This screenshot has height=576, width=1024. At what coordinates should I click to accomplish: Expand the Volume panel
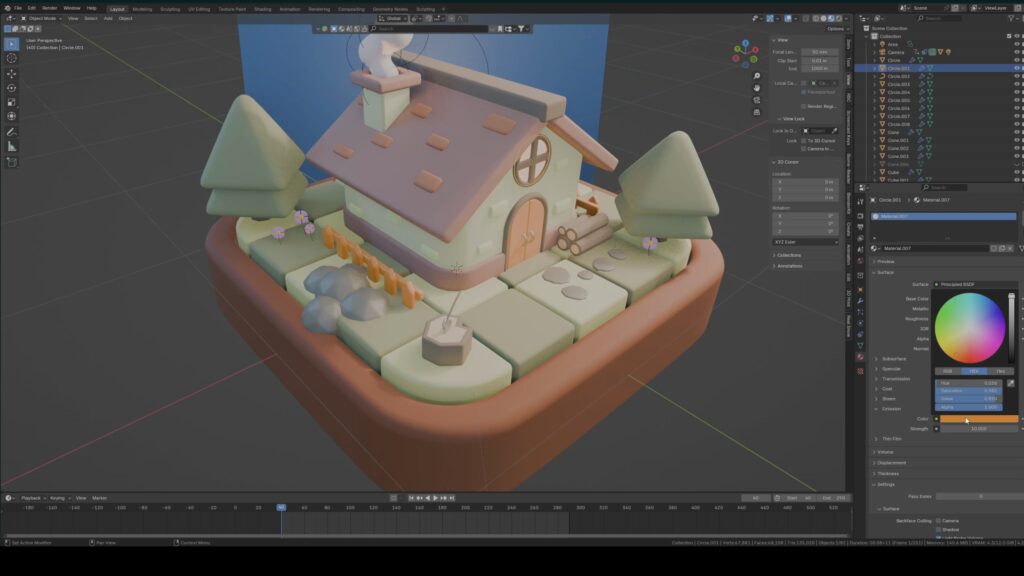886,452
